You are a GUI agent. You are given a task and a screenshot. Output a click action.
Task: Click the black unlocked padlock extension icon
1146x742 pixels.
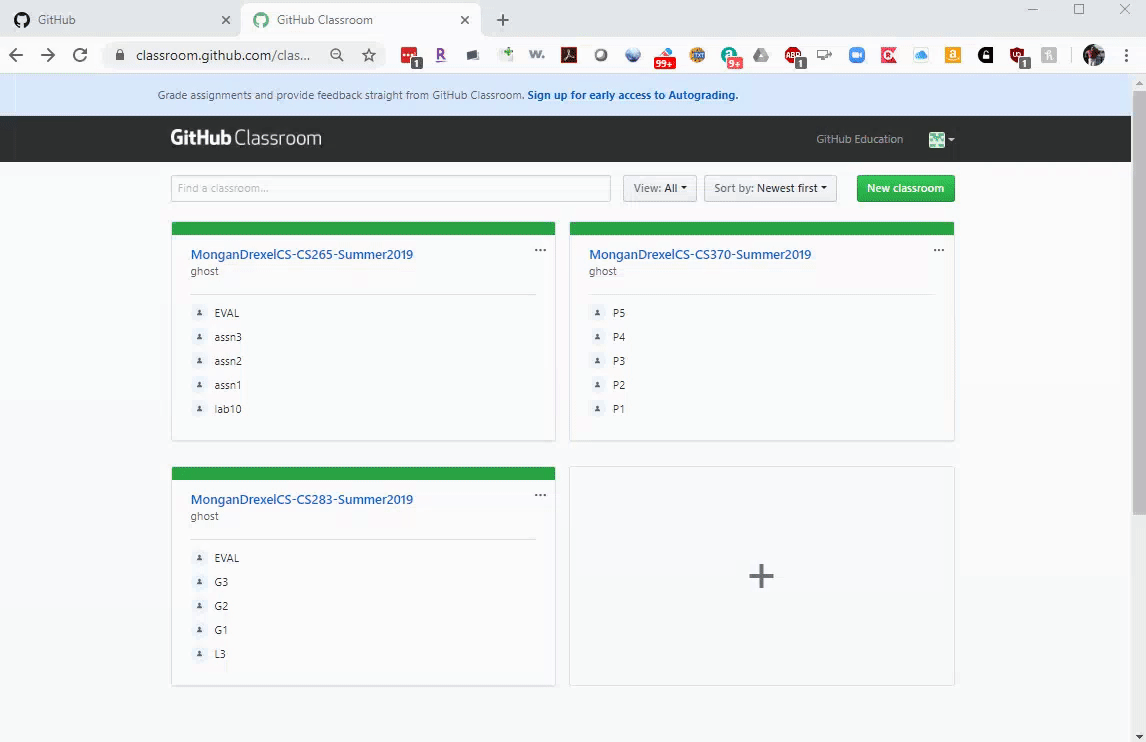pyautogui.click(x=985, y=55)
